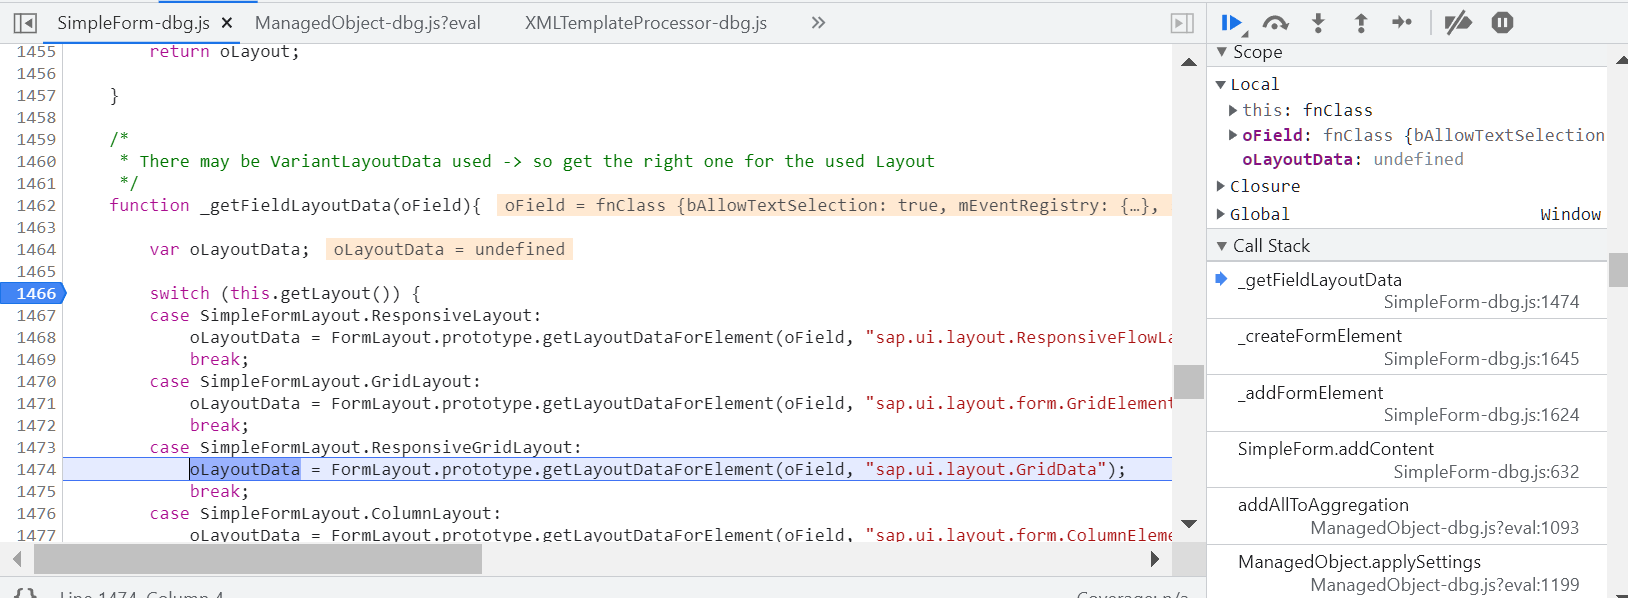The width and height of the screenshot is (1628, 598).
Task: Open the ManagedObject-dbg.js?eval:1093 source link
Action: [x=1445, y=528]
